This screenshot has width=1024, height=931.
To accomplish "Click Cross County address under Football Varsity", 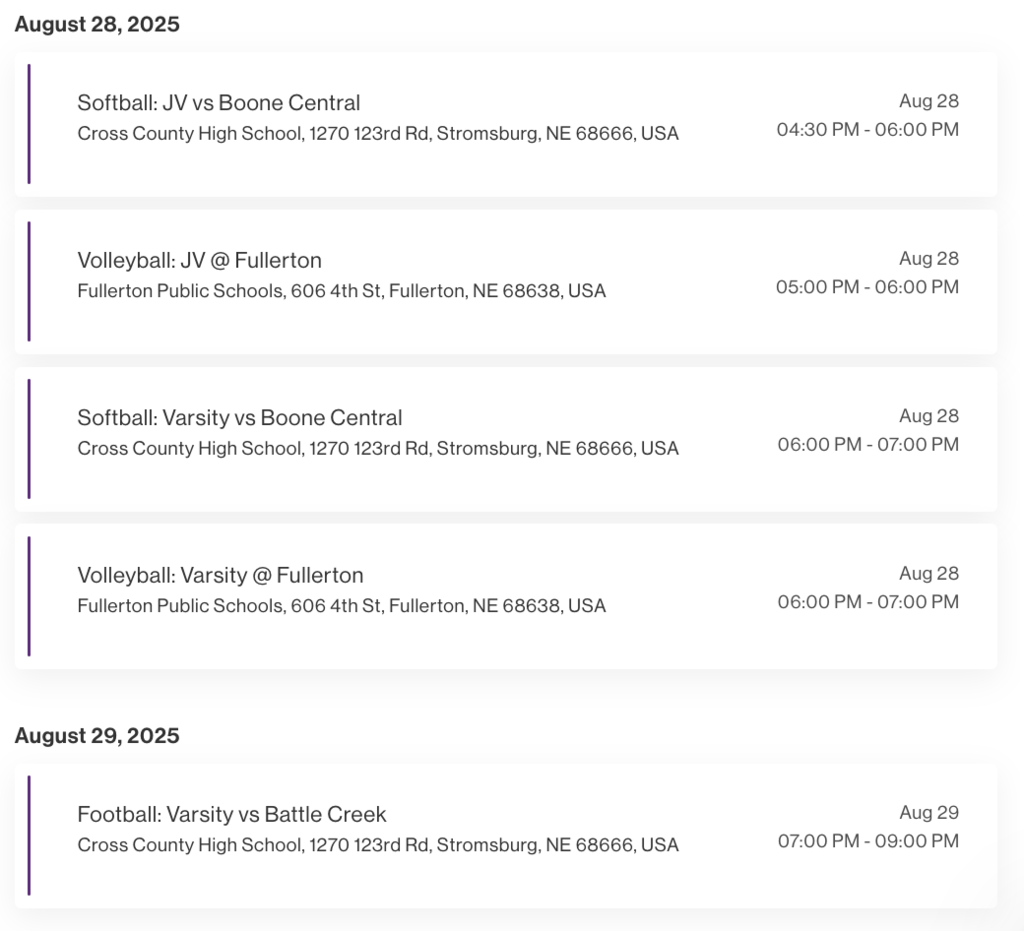I will tap(378, 845).
